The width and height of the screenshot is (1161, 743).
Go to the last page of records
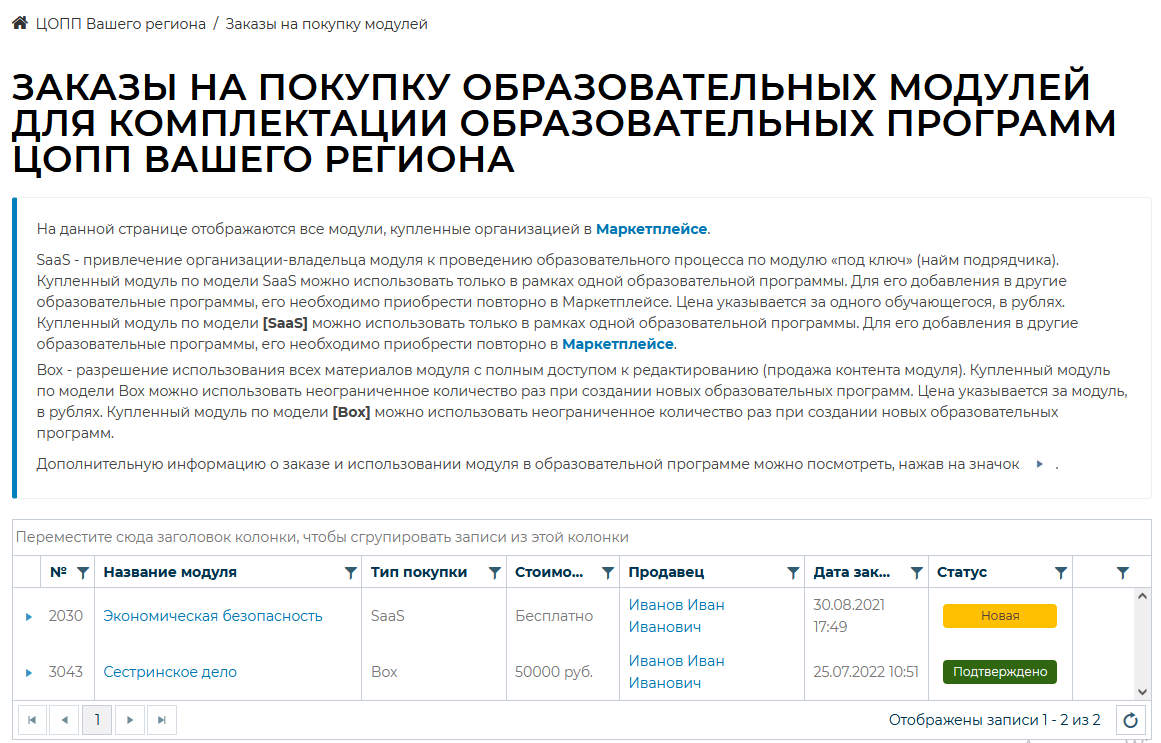pos(162,720)
